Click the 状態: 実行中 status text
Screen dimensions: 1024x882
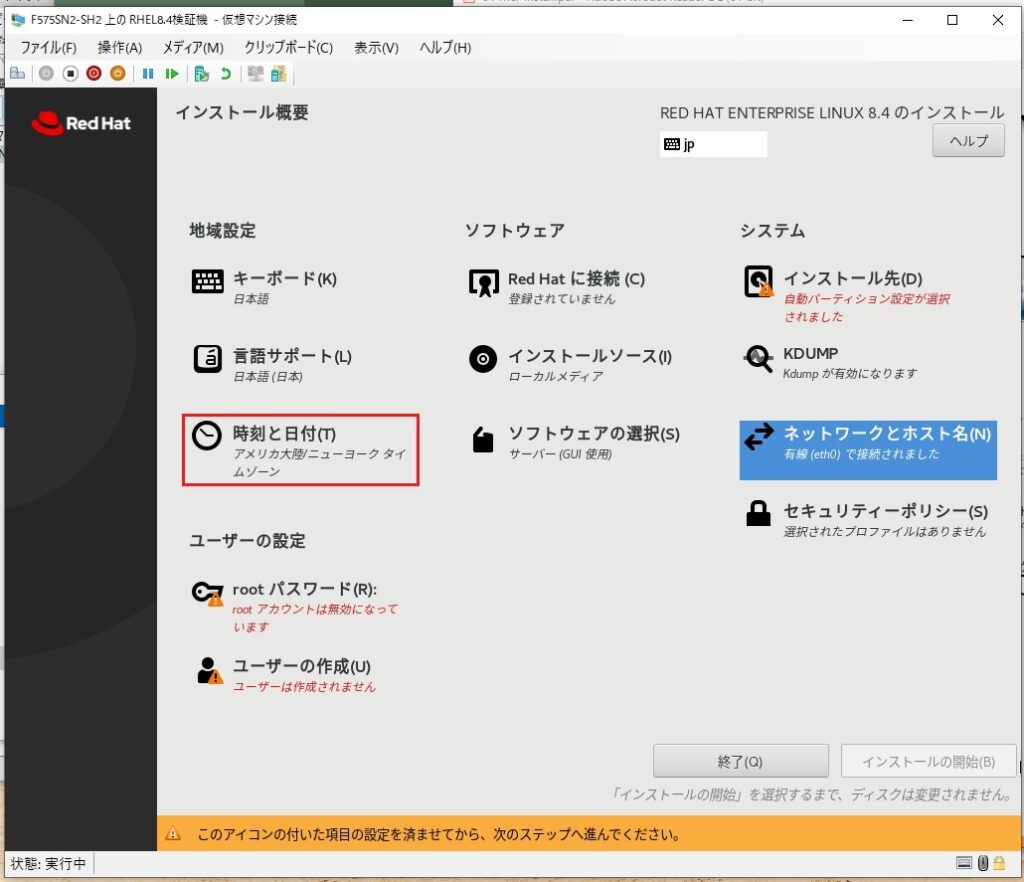[48, 864]
